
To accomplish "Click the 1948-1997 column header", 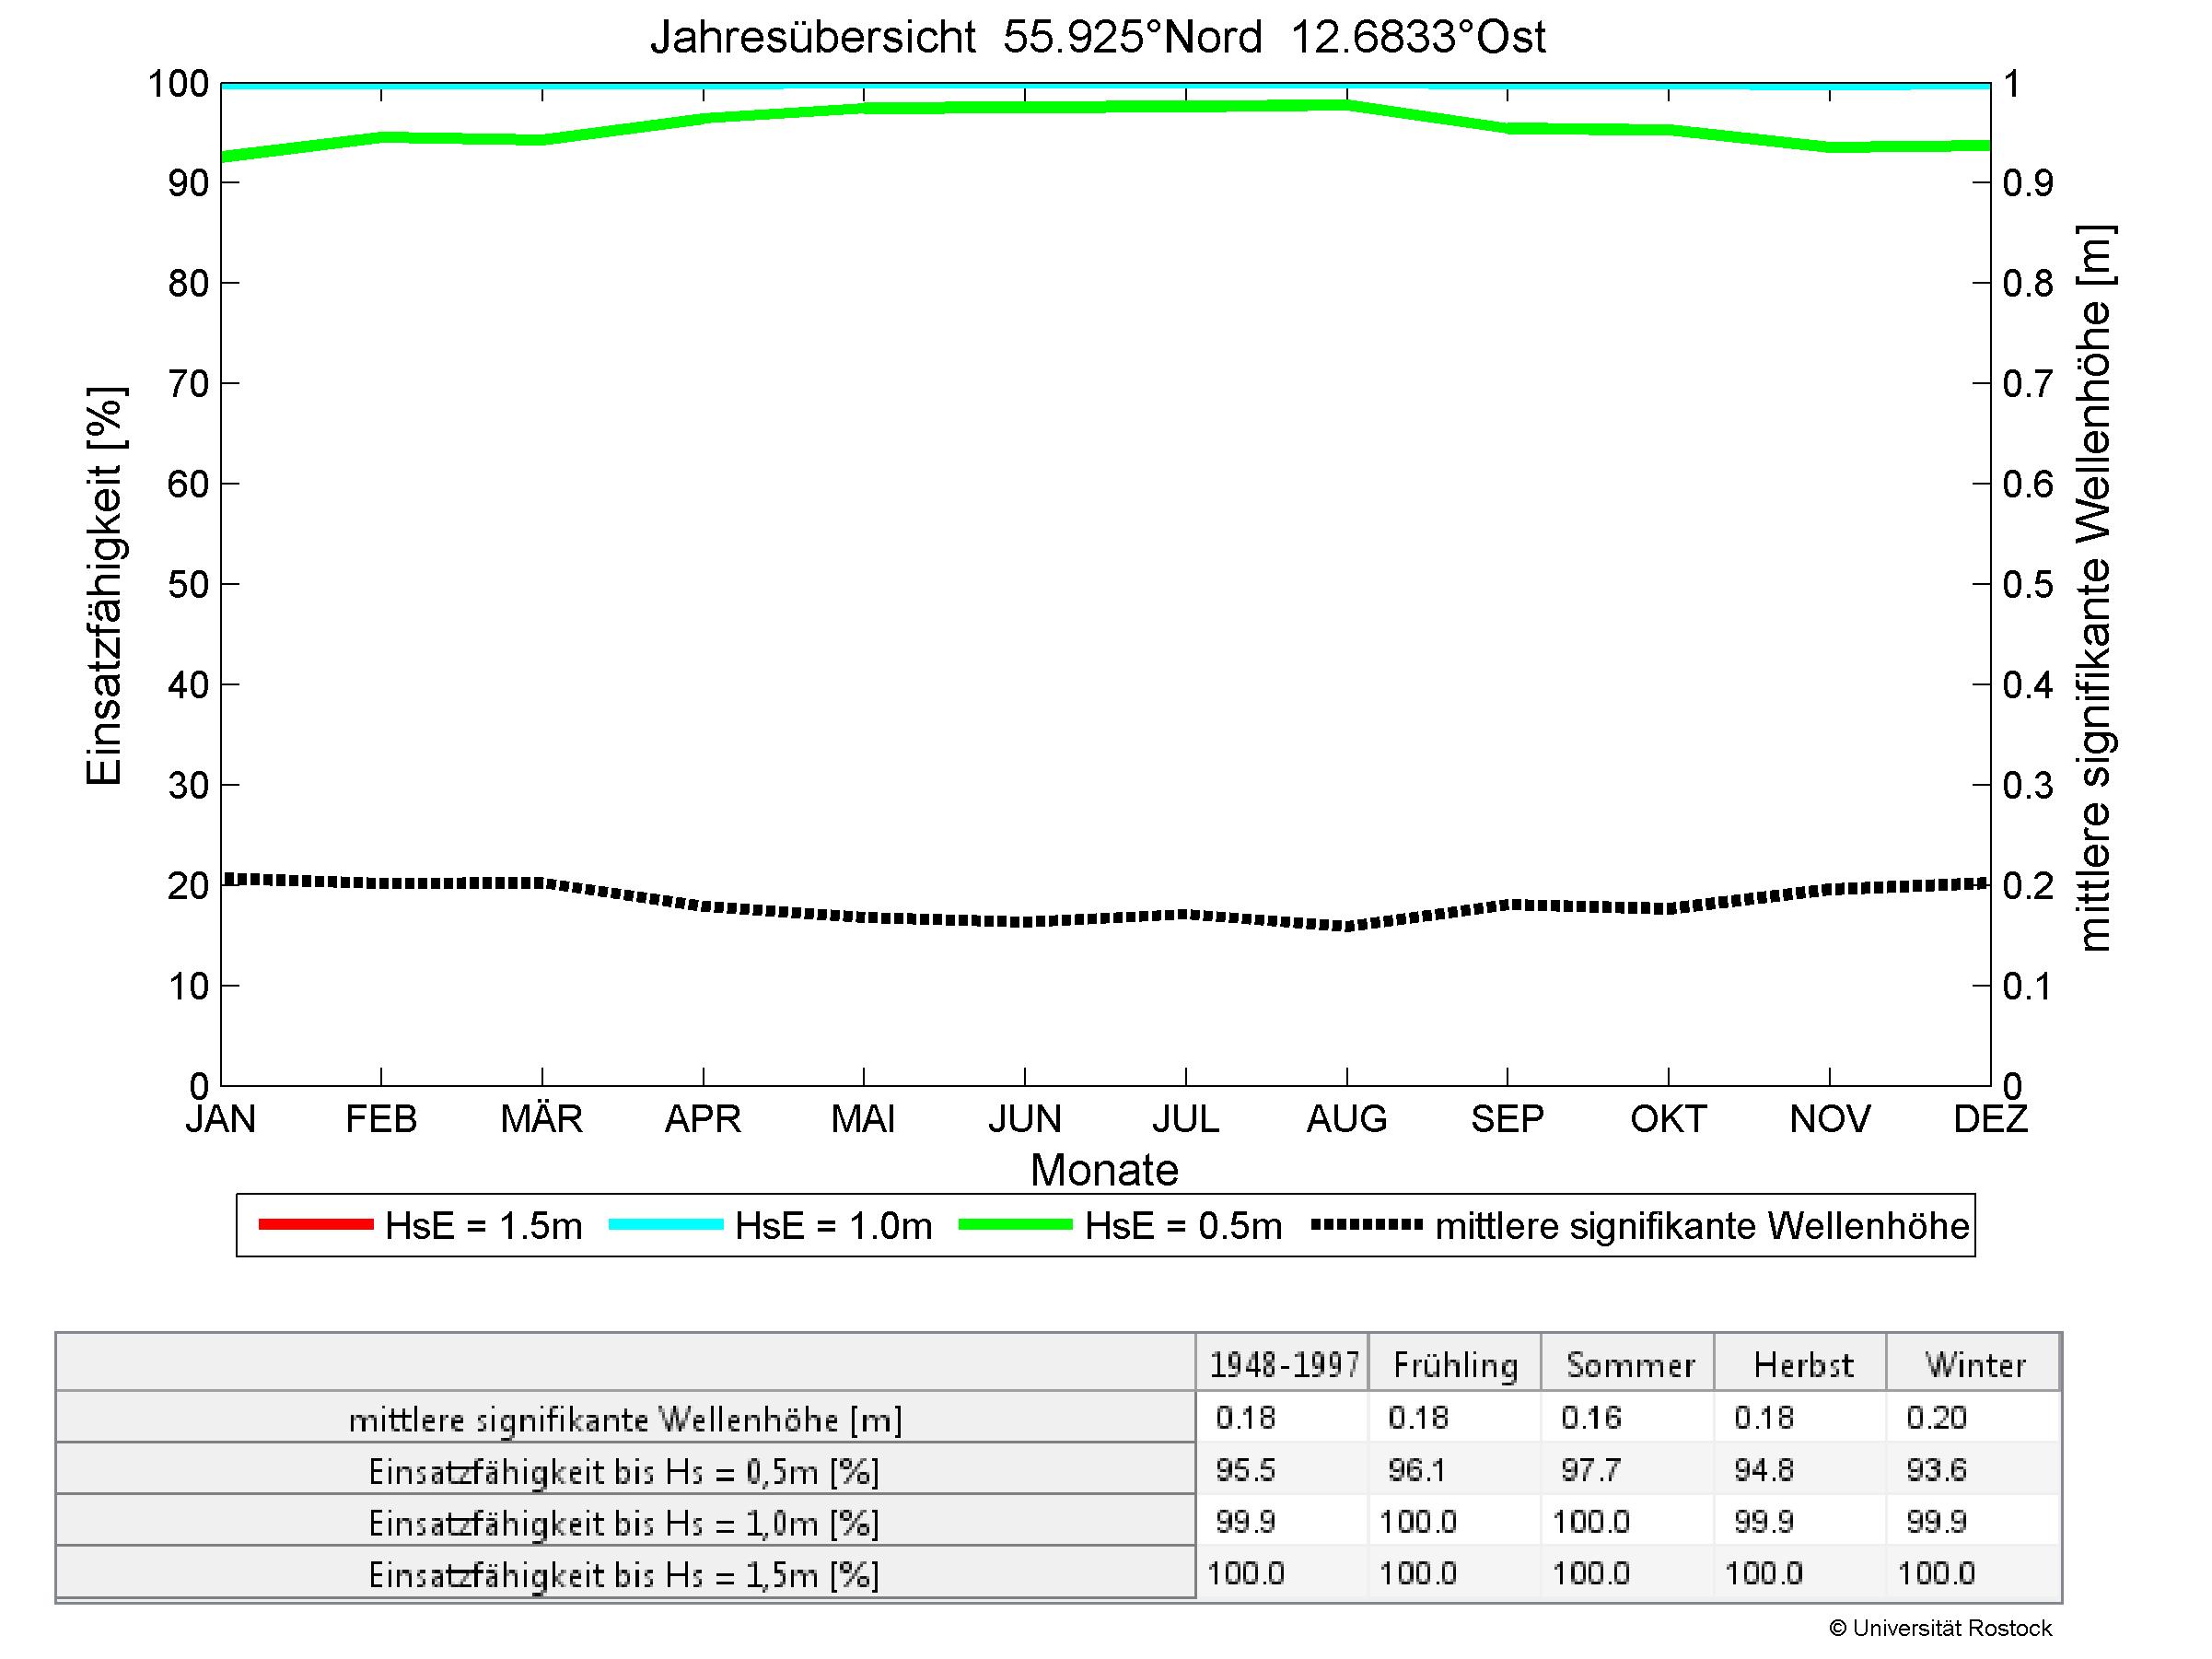I will (1284, 1365).
